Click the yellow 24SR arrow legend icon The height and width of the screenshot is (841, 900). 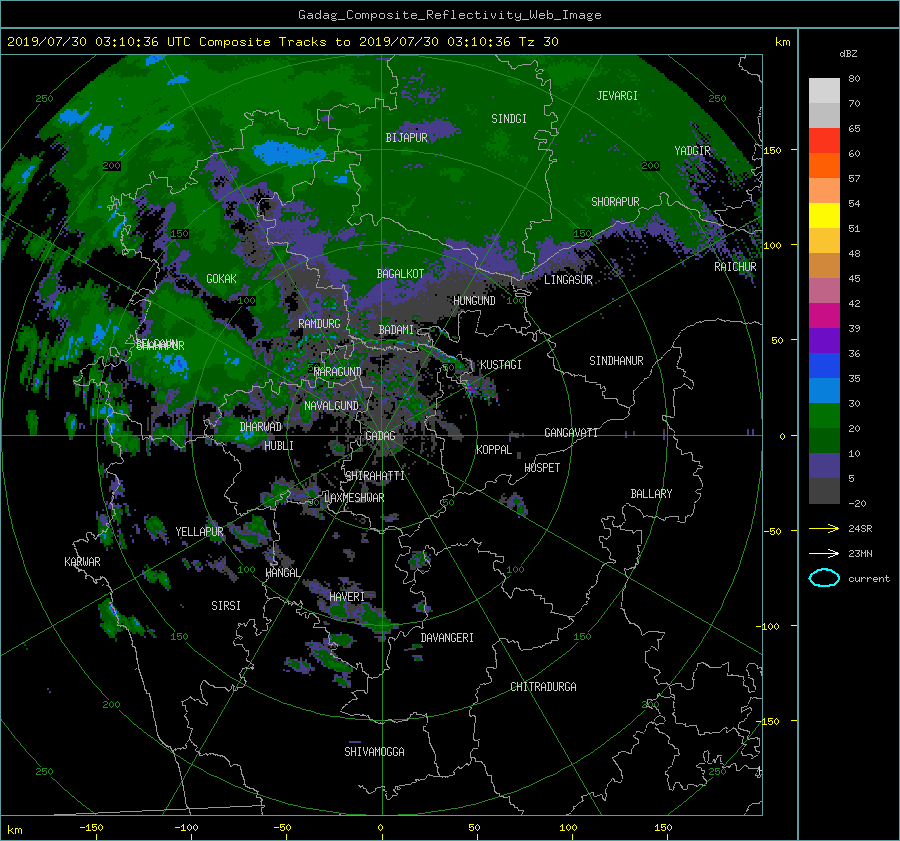(824, 528)
